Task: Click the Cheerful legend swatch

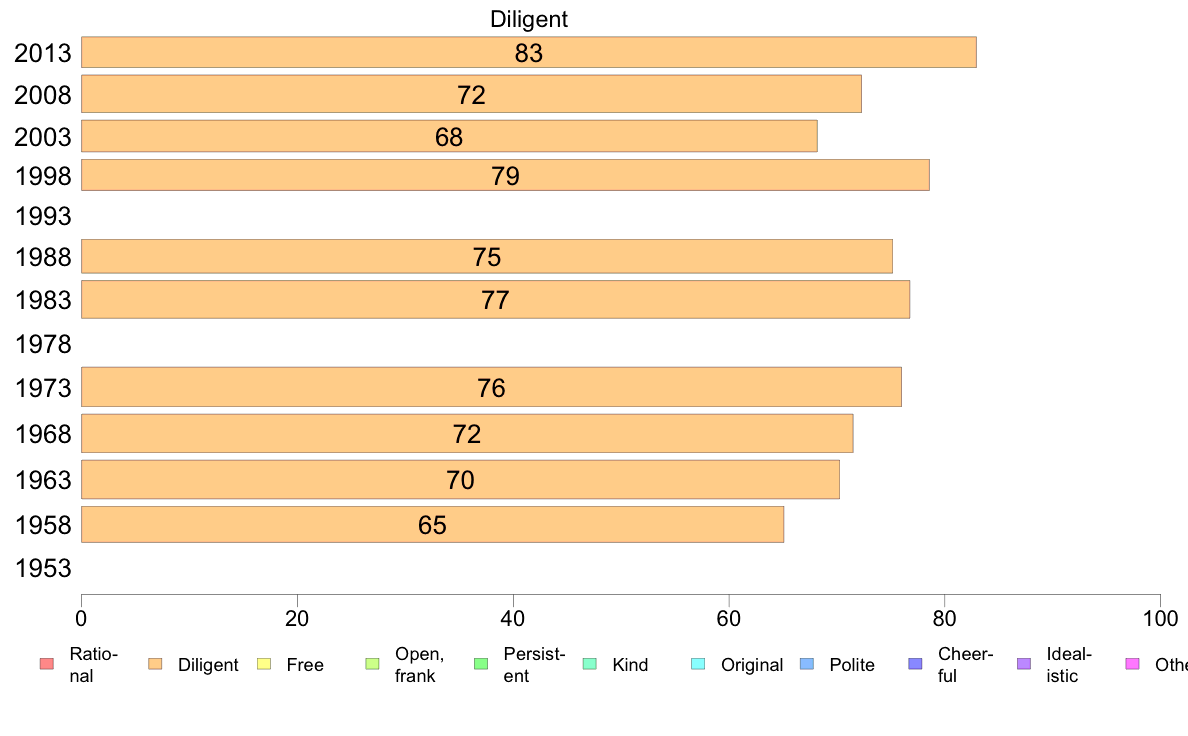Action: tap(915, 664)
